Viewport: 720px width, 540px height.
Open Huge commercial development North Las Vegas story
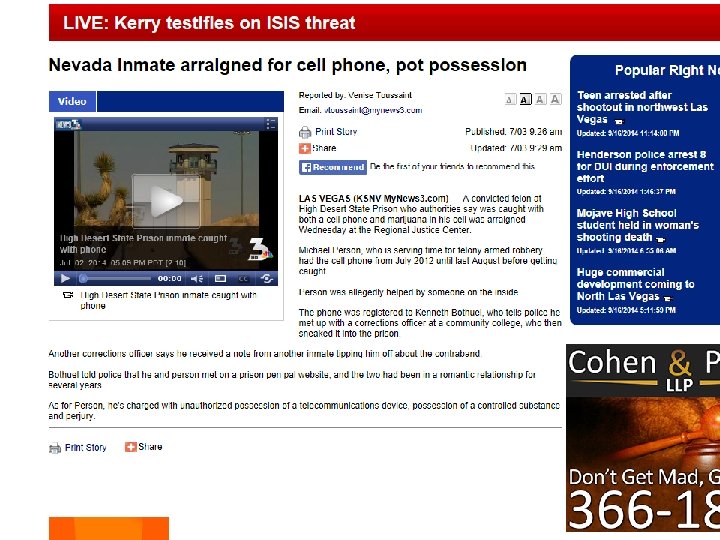click(635, 284)
